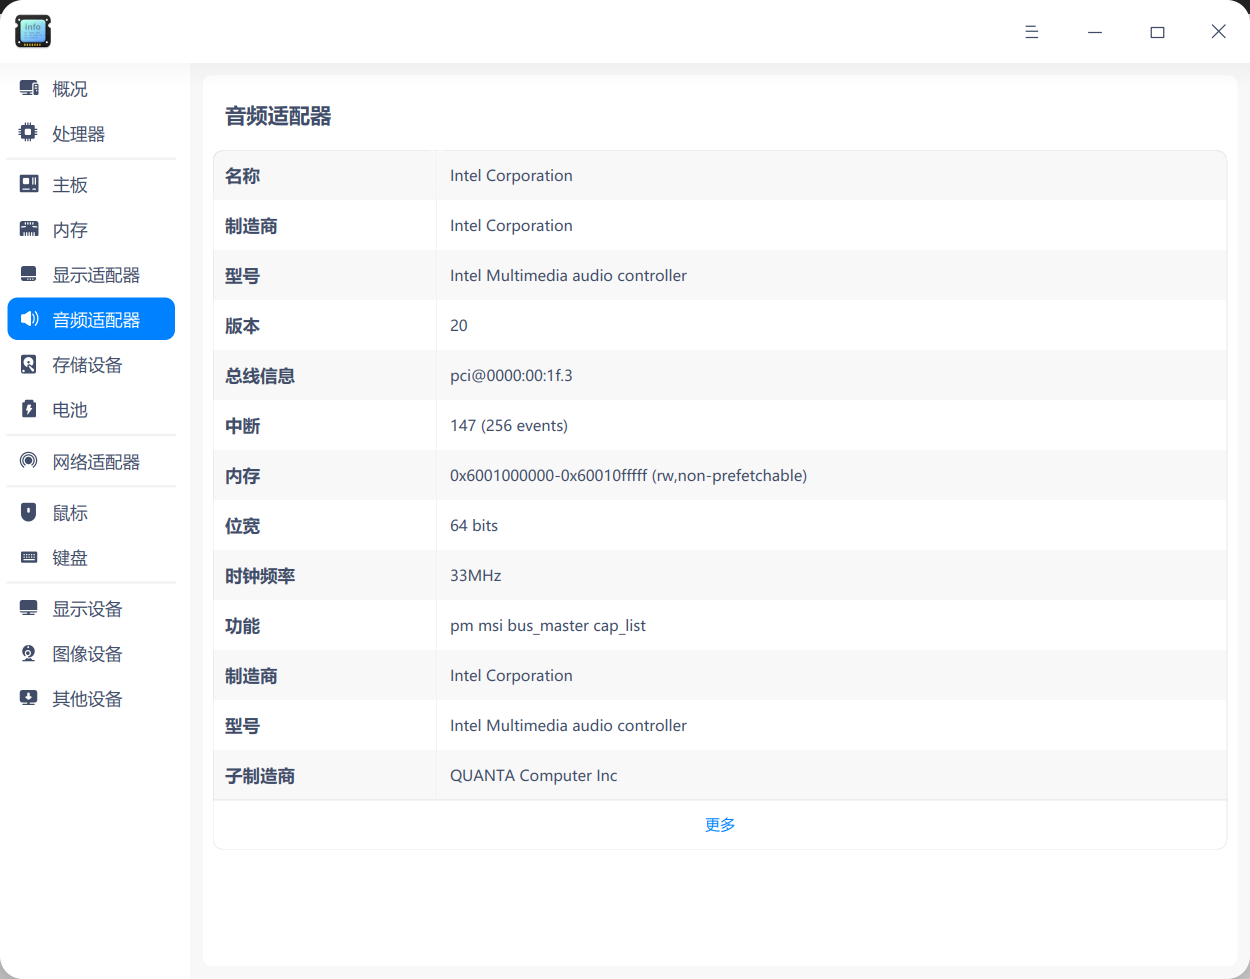Click the 版本 value 20
Viewport: 1250px width, 979px height.
pyautogui.click(x=459, y=326)
